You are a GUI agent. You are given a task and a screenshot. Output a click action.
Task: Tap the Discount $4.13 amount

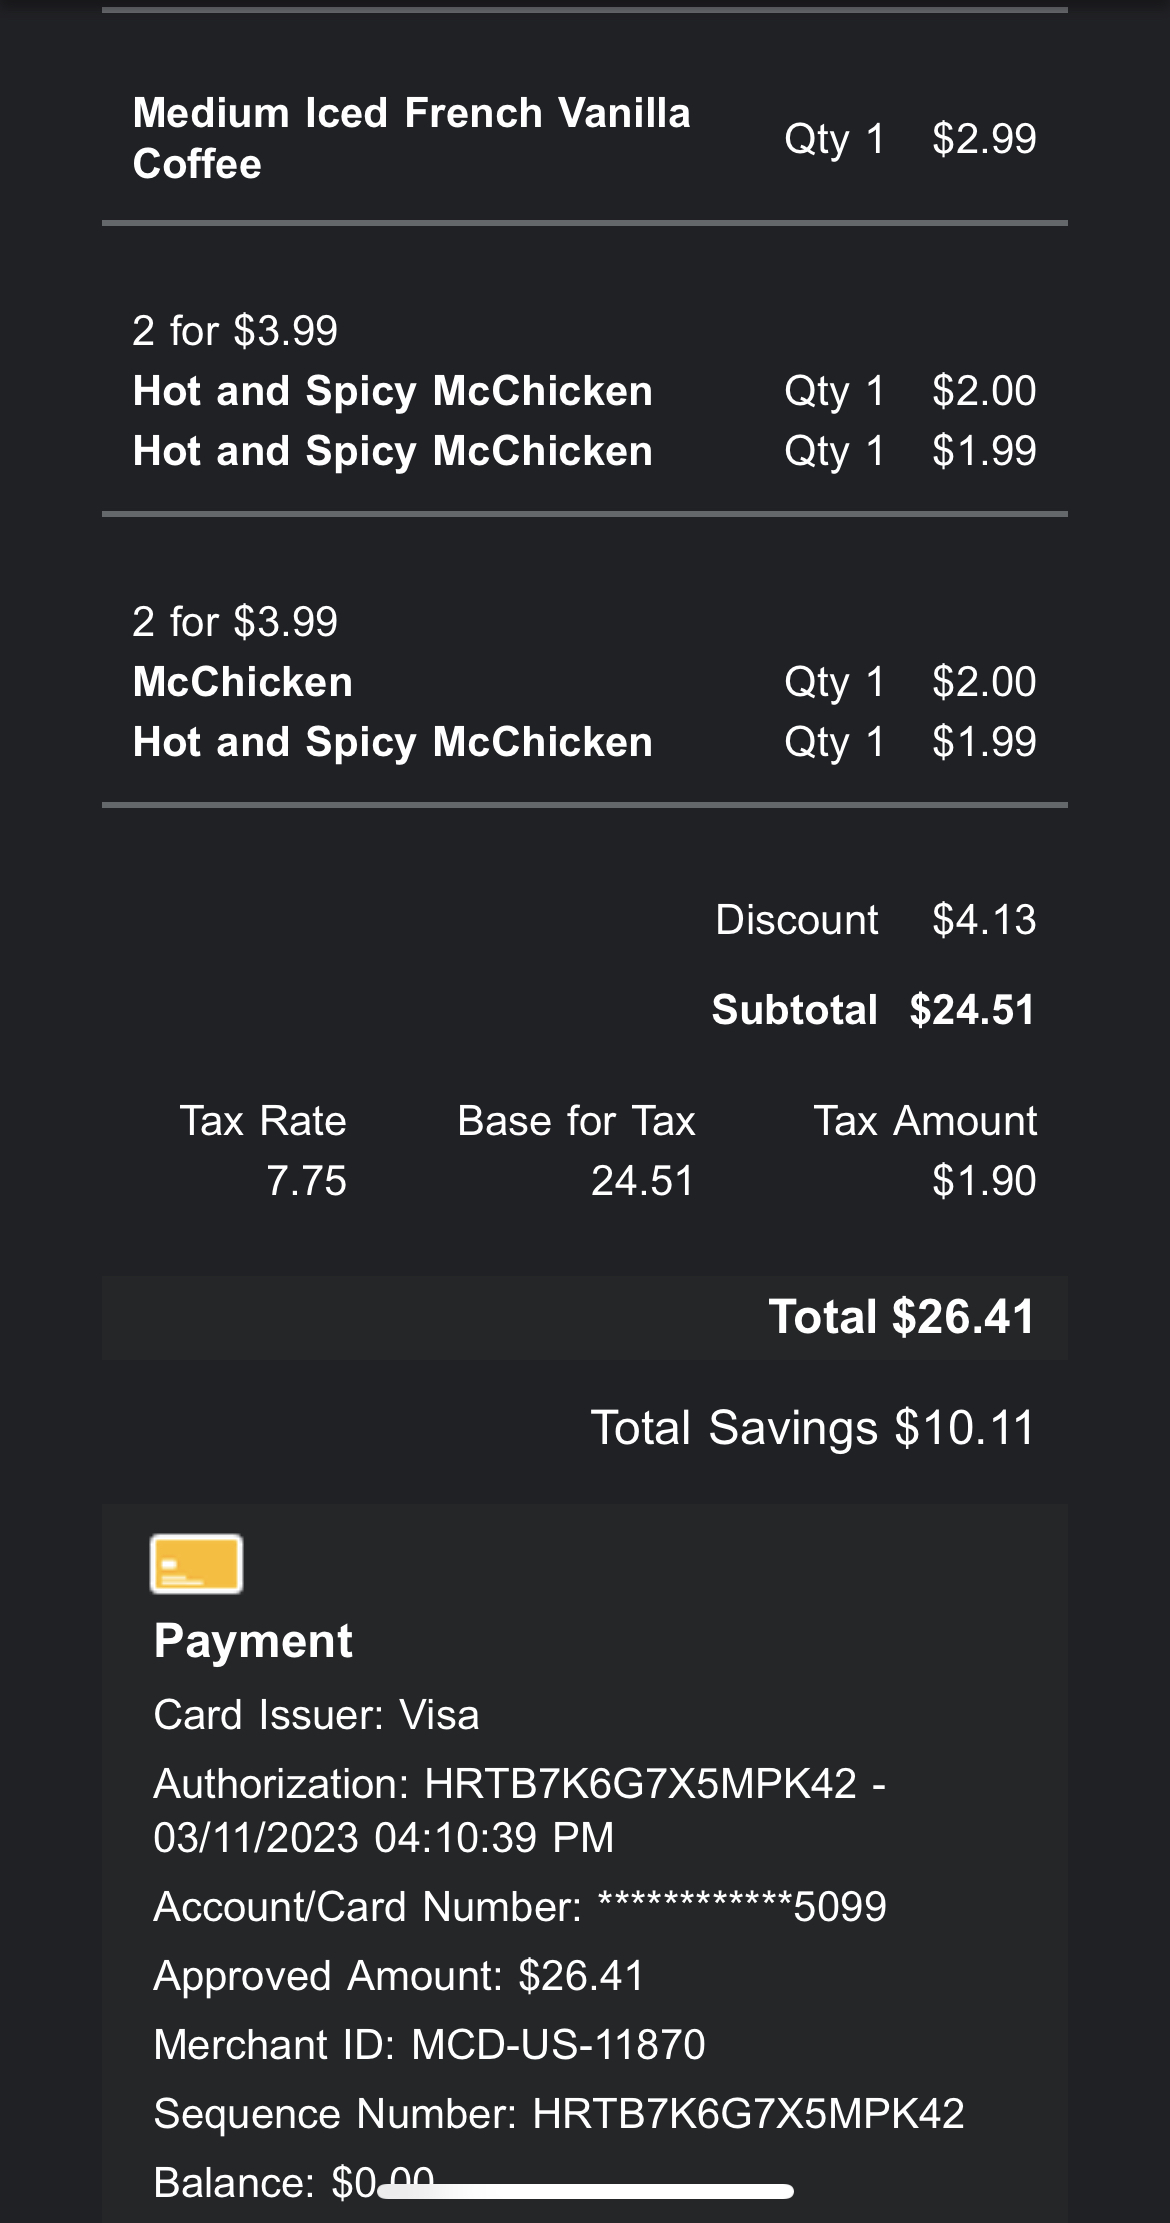[984, 920]
